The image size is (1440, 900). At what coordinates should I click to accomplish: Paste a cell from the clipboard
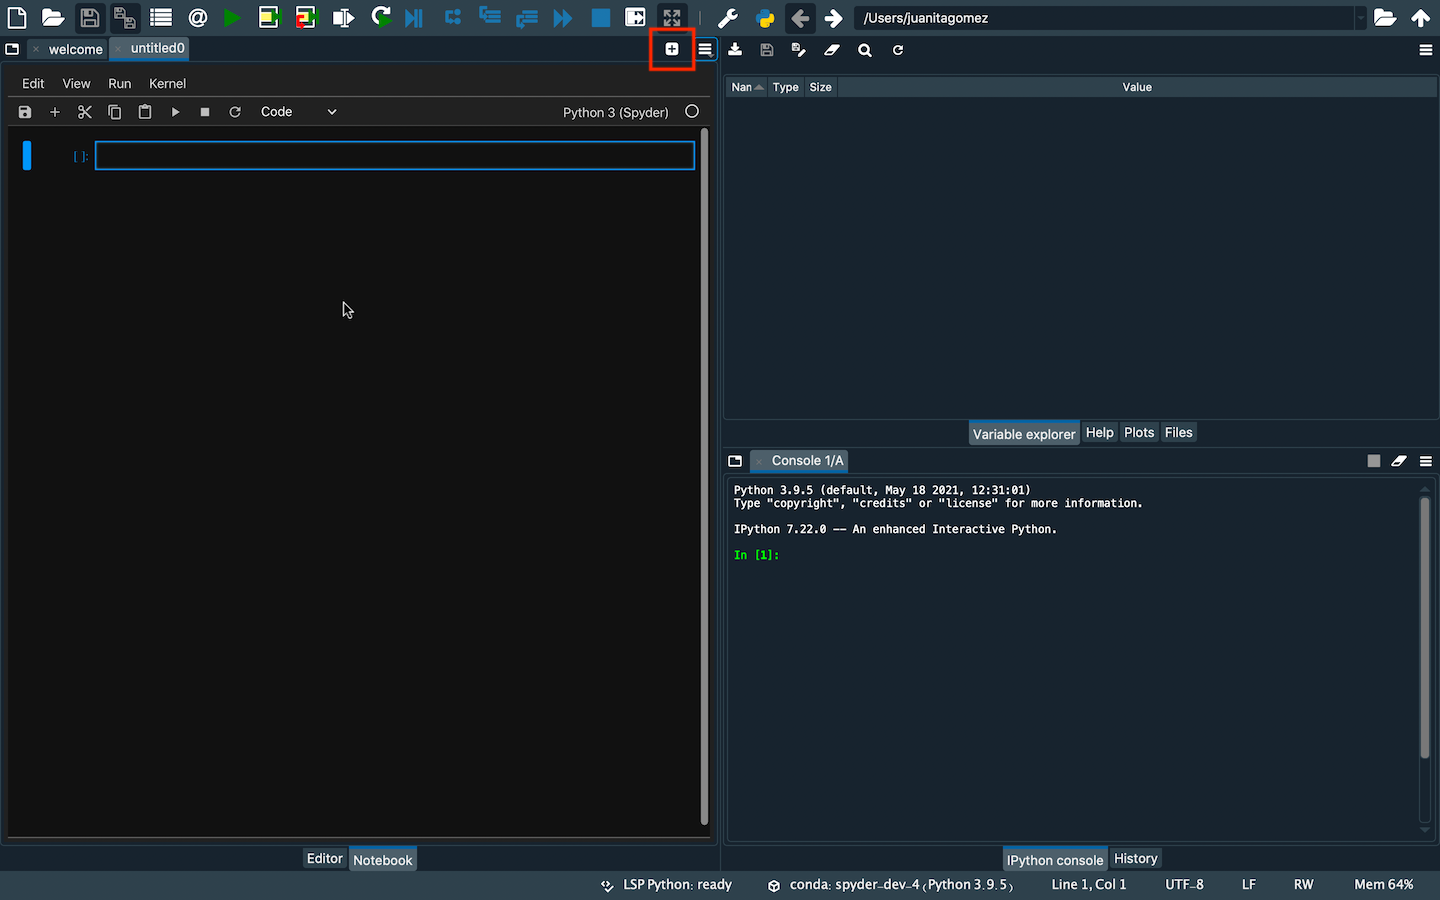pyautogui.click(x=144, y=112)
